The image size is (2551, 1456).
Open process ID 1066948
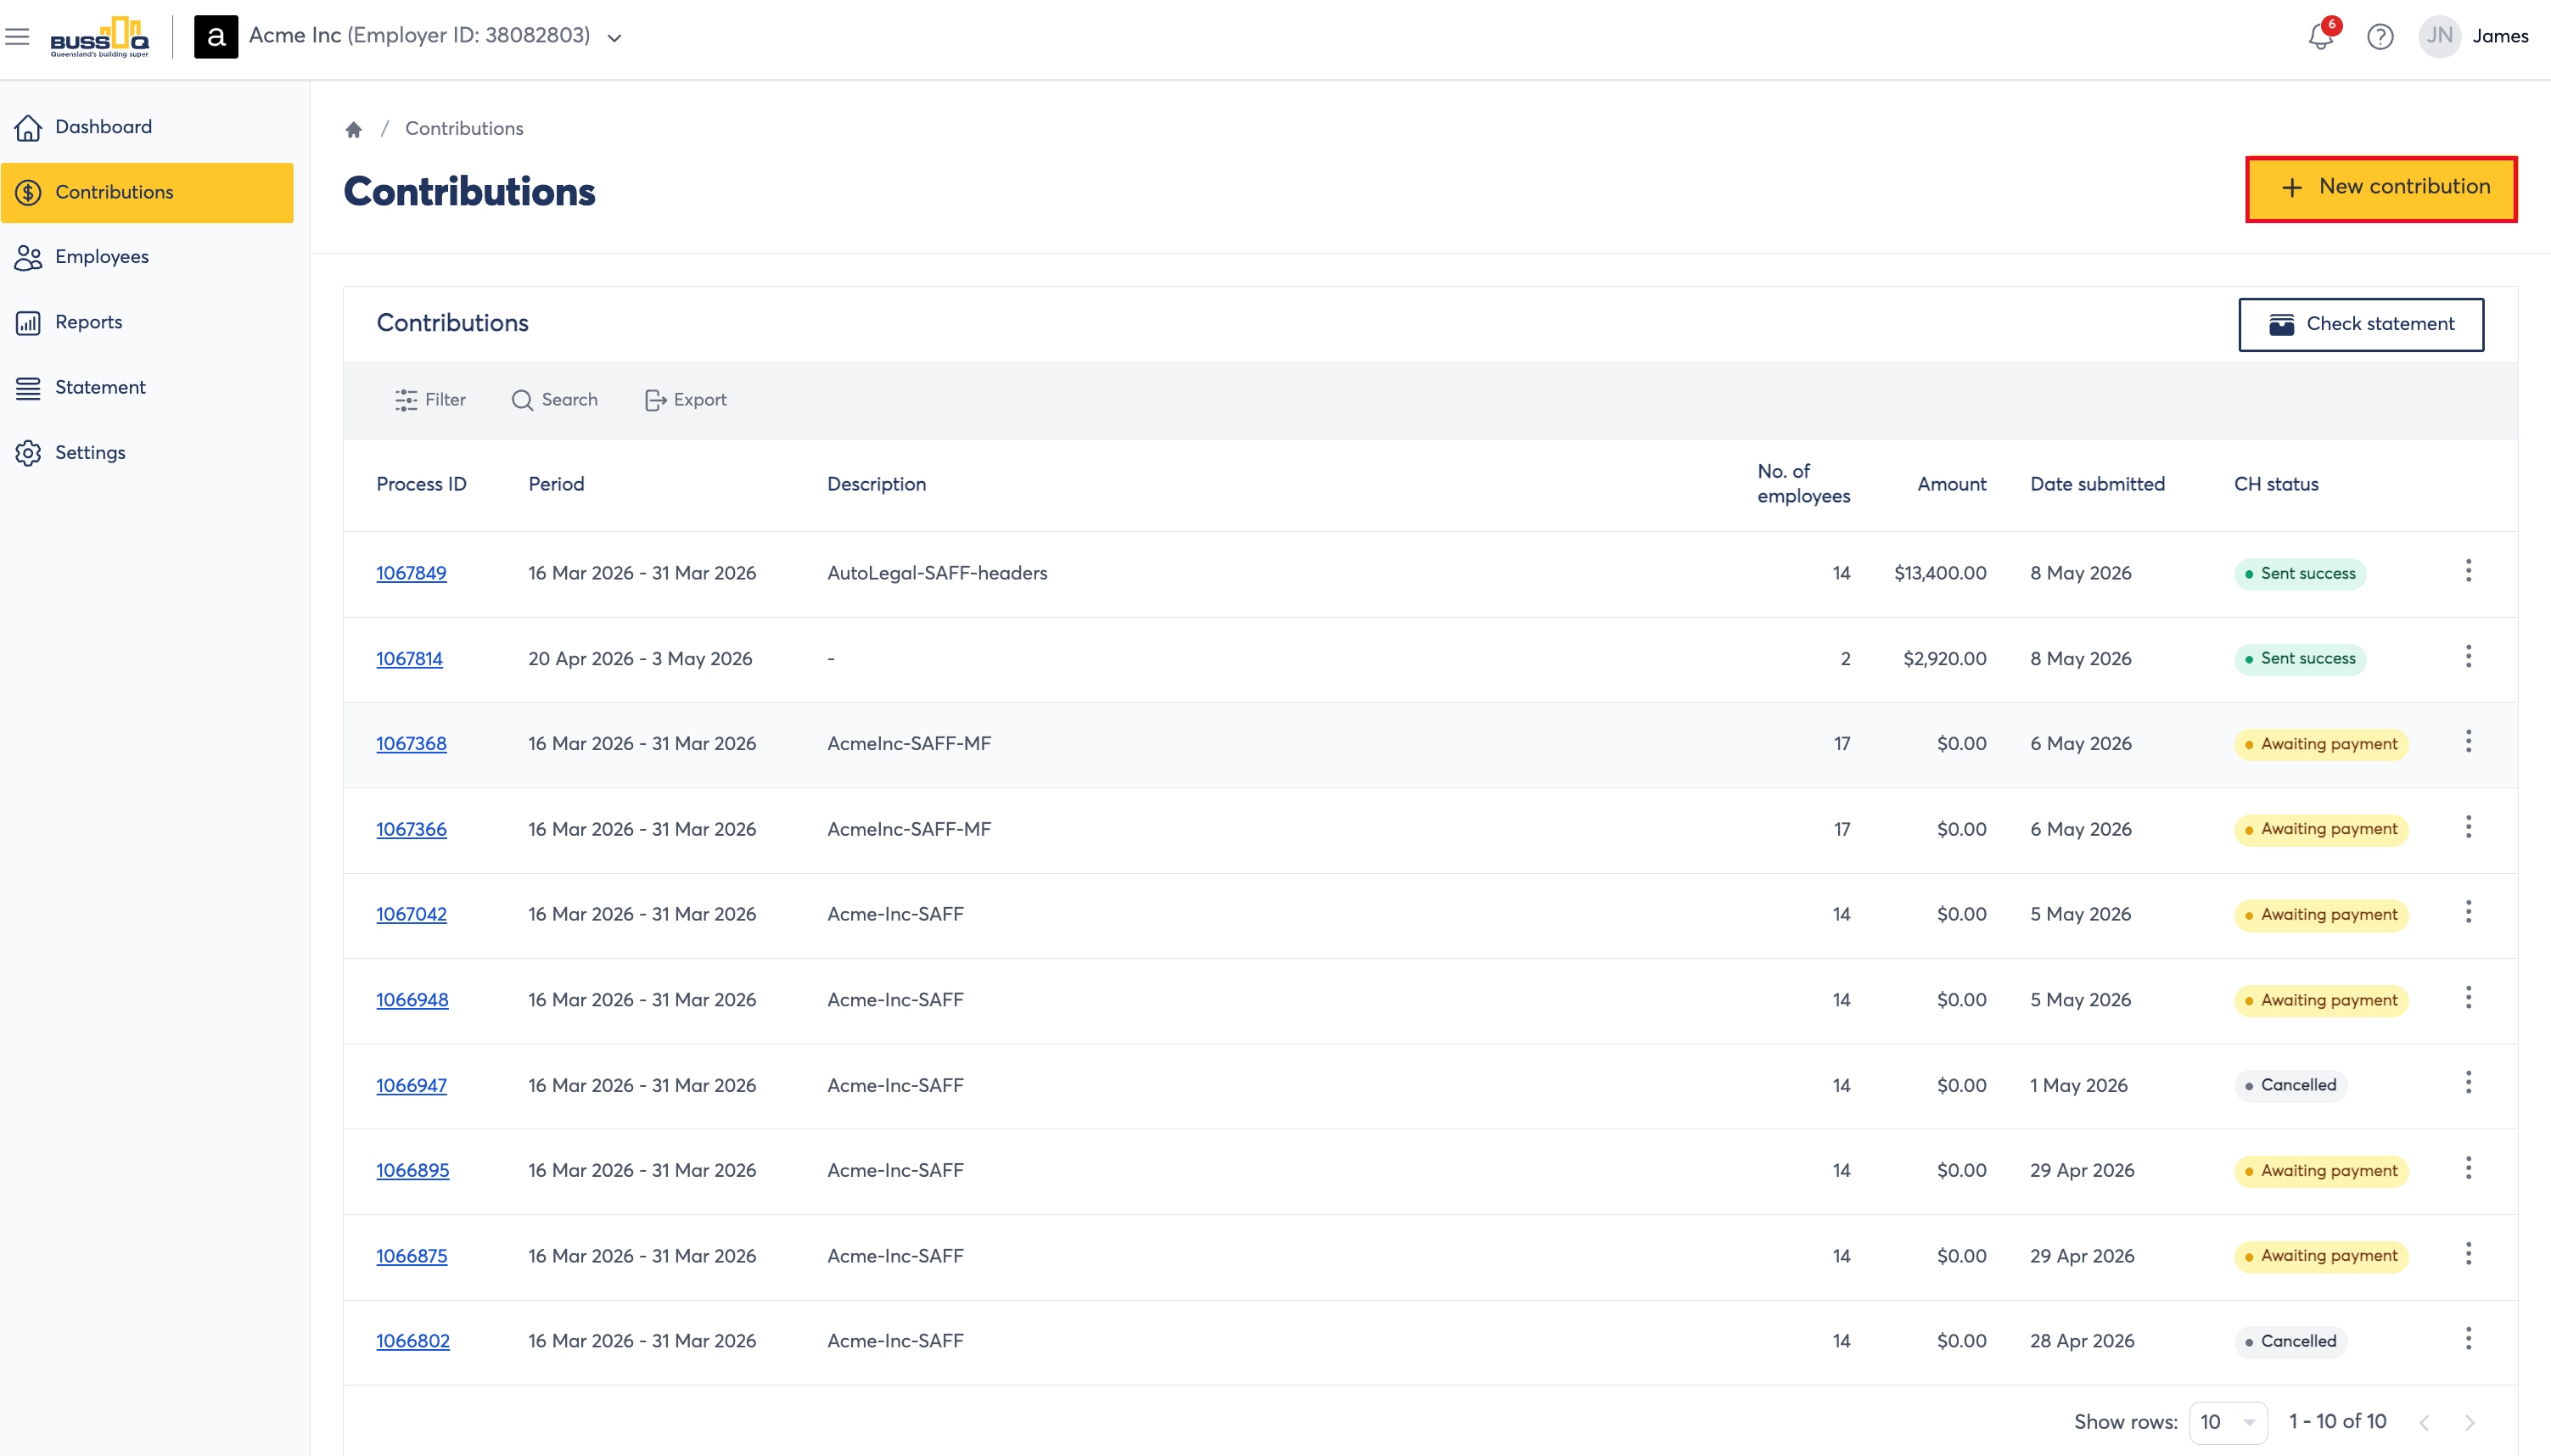412,1000
